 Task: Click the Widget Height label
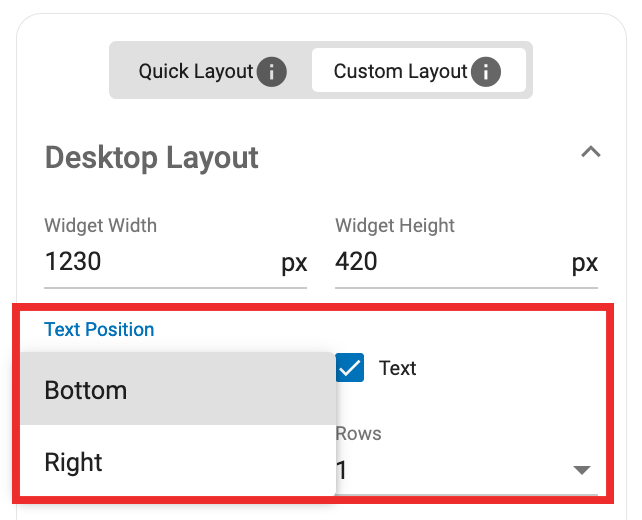[x=395, y=226]
